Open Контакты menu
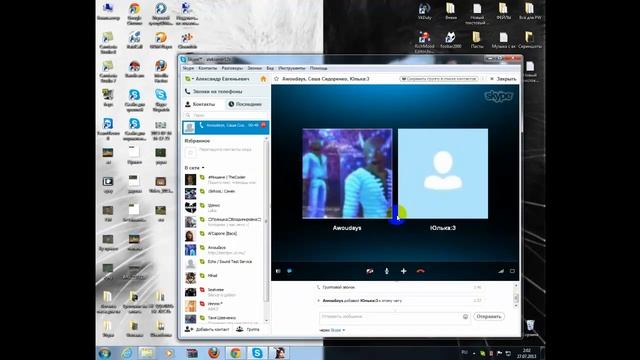The image size is (640, 360). point(208,68)
